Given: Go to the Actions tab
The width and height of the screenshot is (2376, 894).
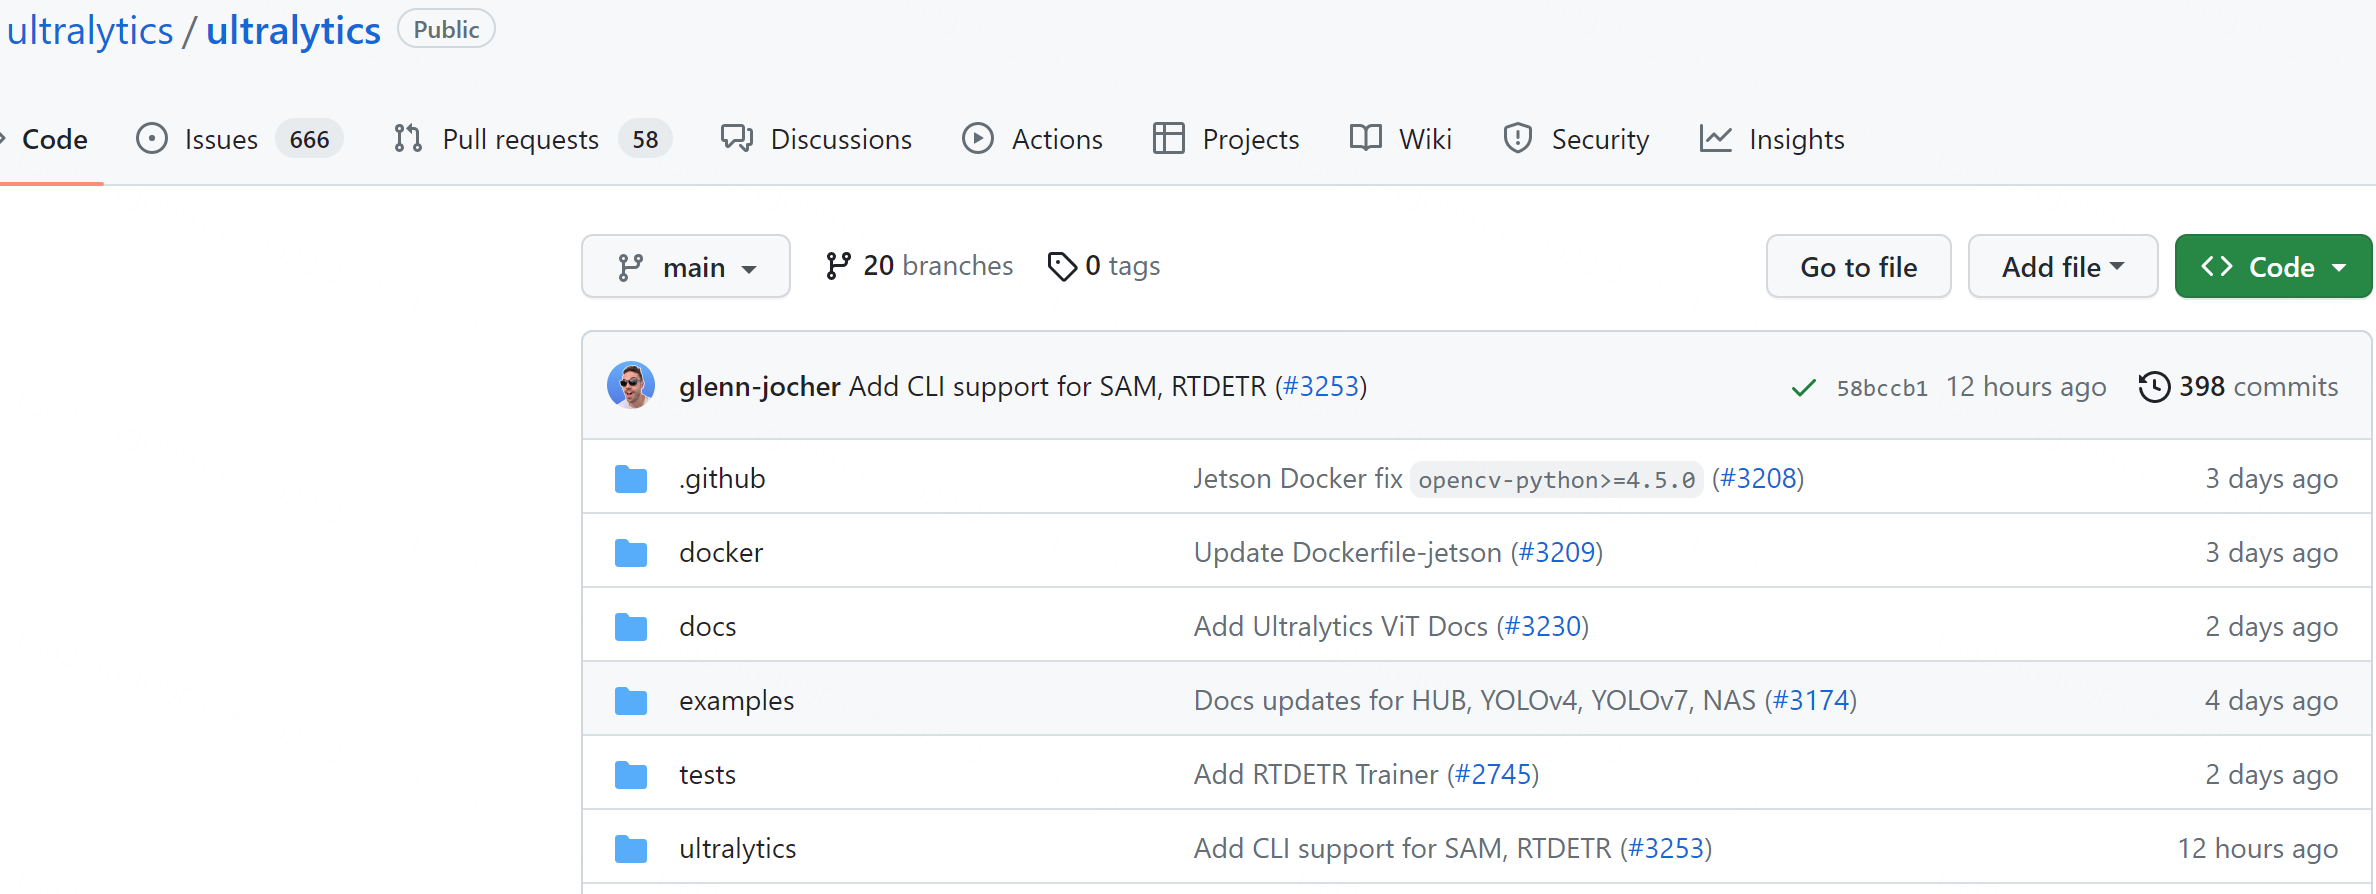Looking at the screenshot, I should pos(1032,139).
